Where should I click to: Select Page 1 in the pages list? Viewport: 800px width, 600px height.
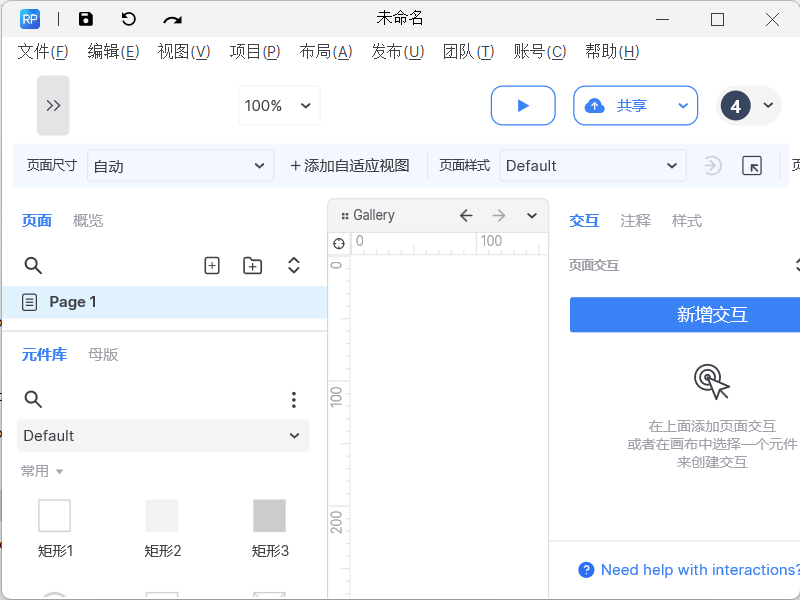coord(164,302)
